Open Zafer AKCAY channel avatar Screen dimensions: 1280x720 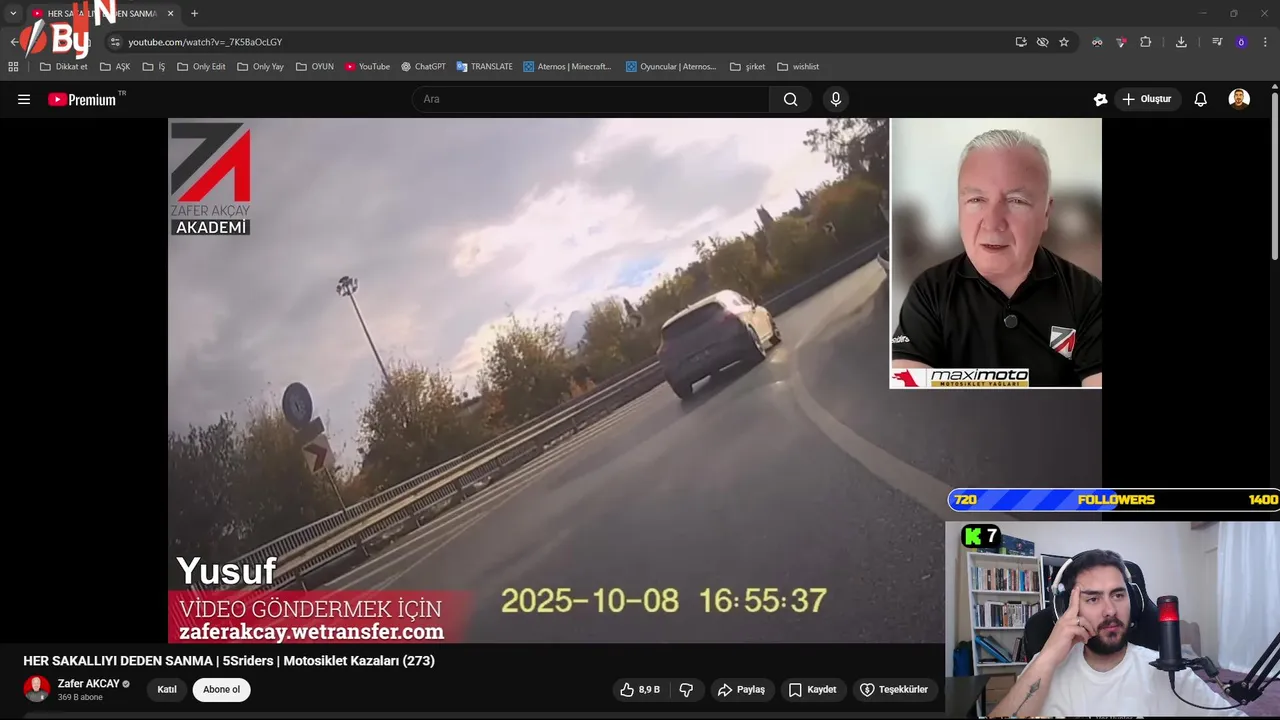(37, 689)
